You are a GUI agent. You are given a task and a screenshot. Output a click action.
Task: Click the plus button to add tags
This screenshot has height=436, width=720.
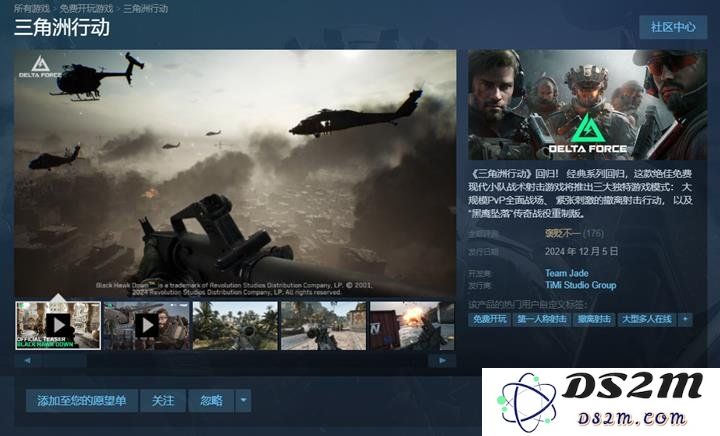(x=685, y=319)
